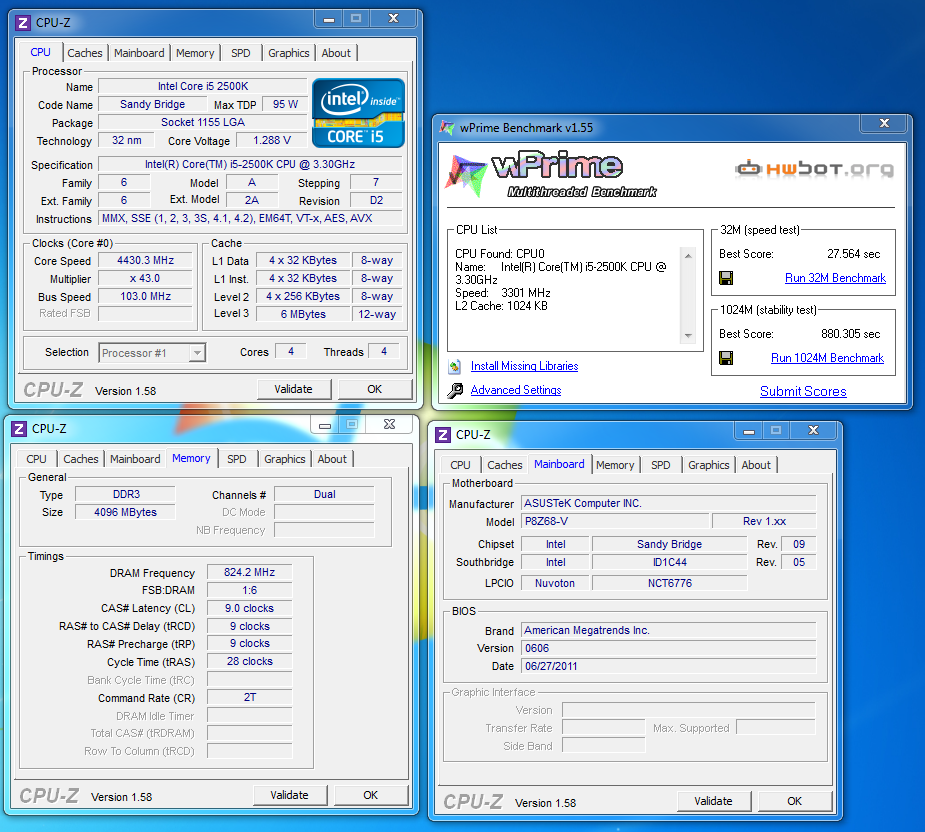This screenshot has height=832, width=925.
Task: Click the Command Rate value 2T
Action: click(250, 697)
